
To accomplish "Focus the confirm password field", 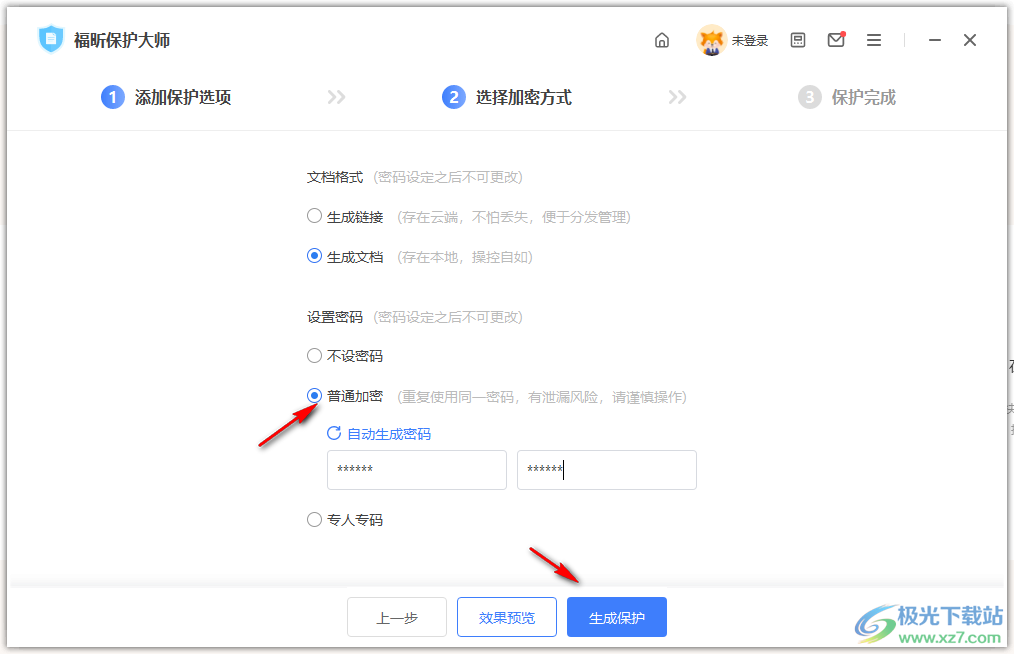I will click(607, 470).
